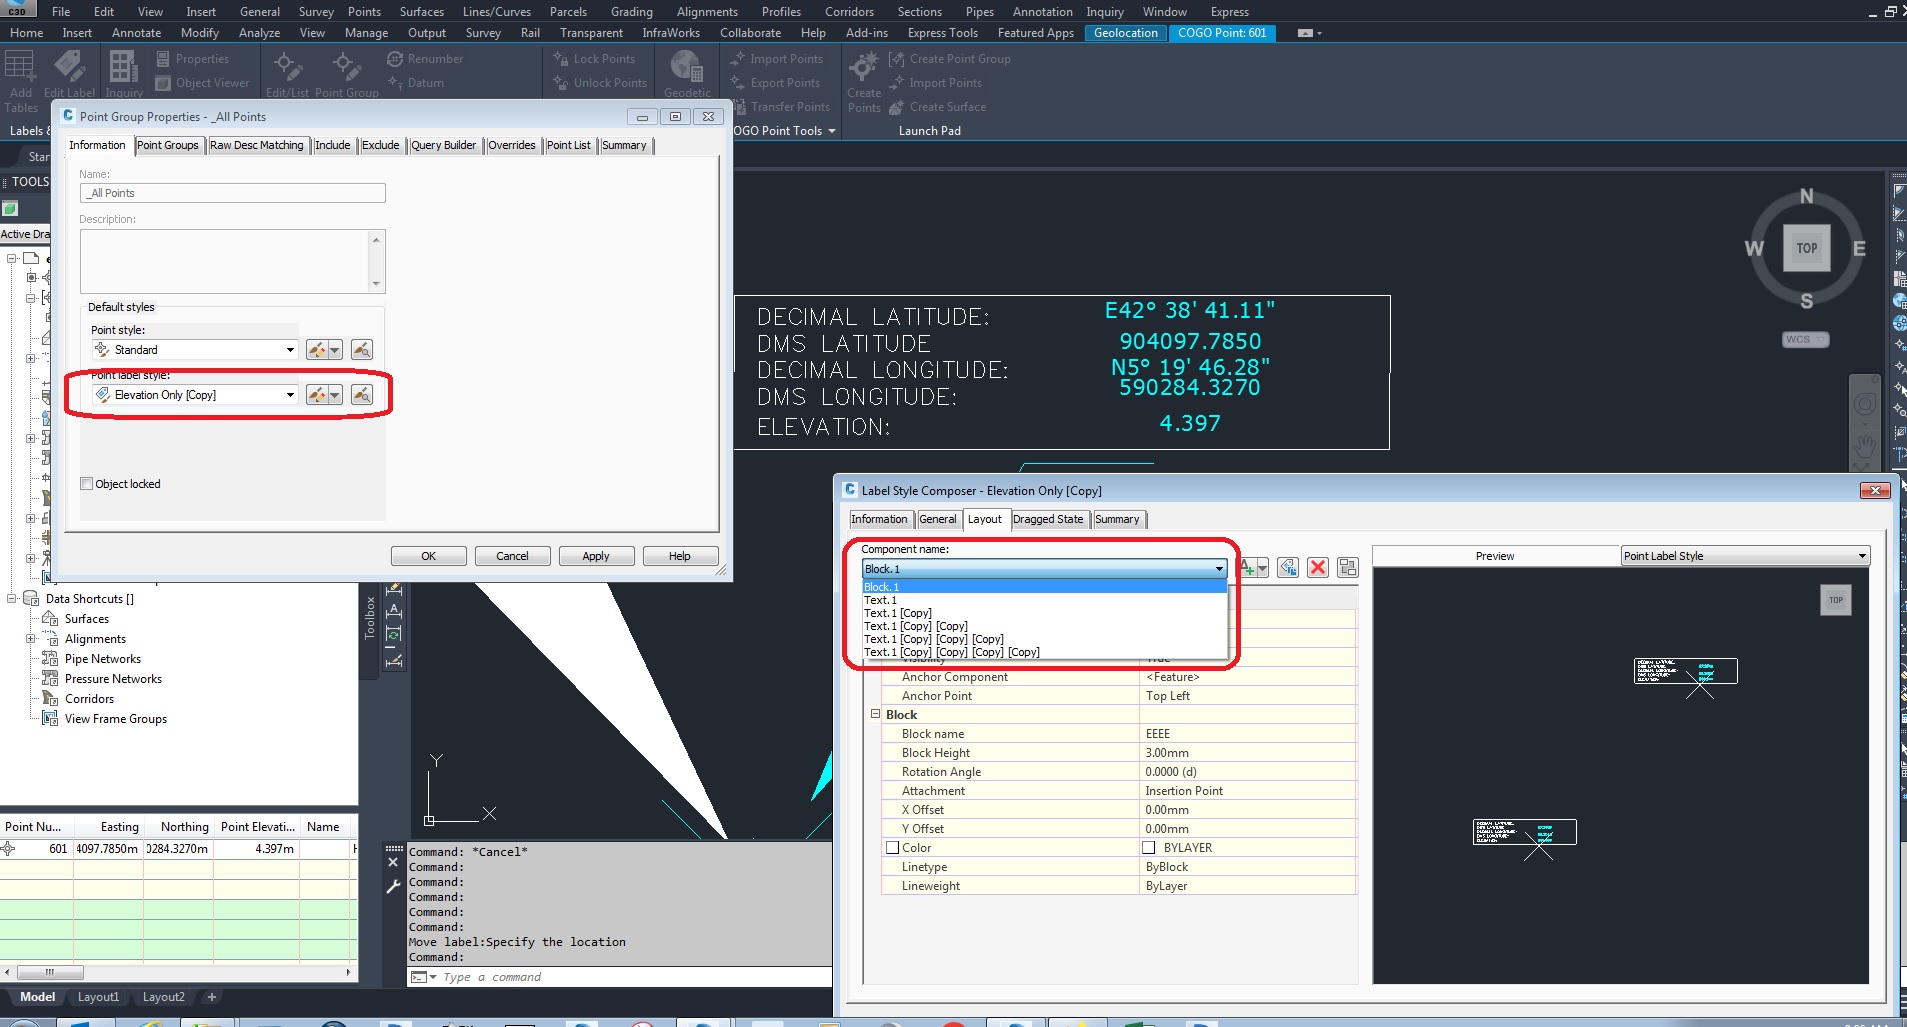Click the Help button
This screenshot has width=1907, height=1027.
click(680, 556)
